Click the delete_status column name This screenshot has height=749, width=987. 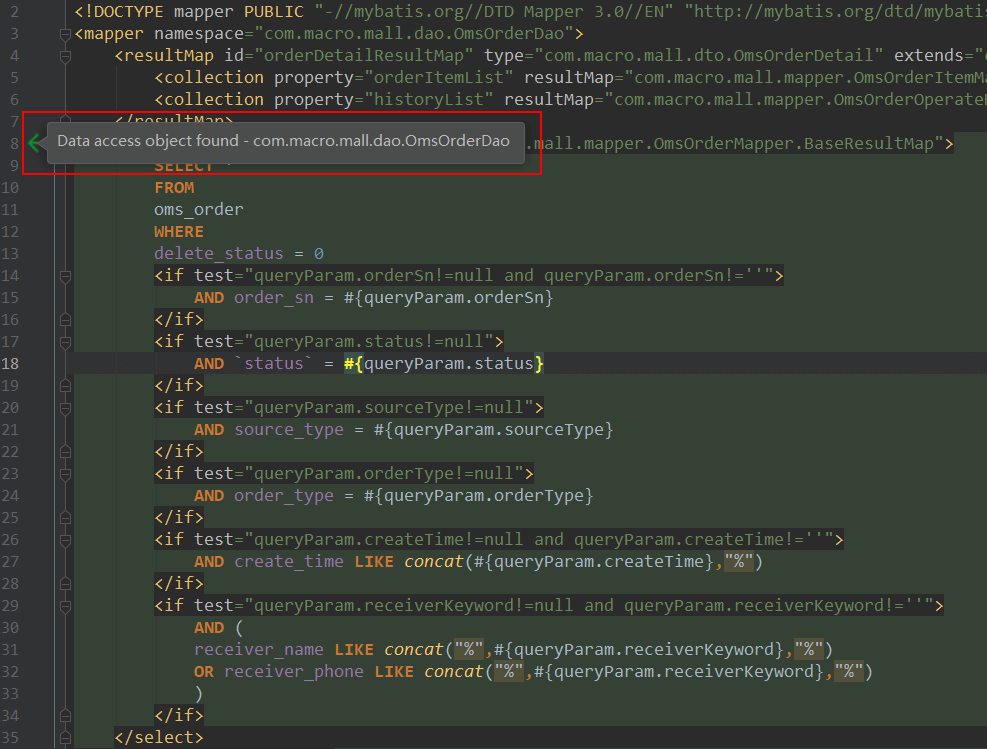[219, 254]
